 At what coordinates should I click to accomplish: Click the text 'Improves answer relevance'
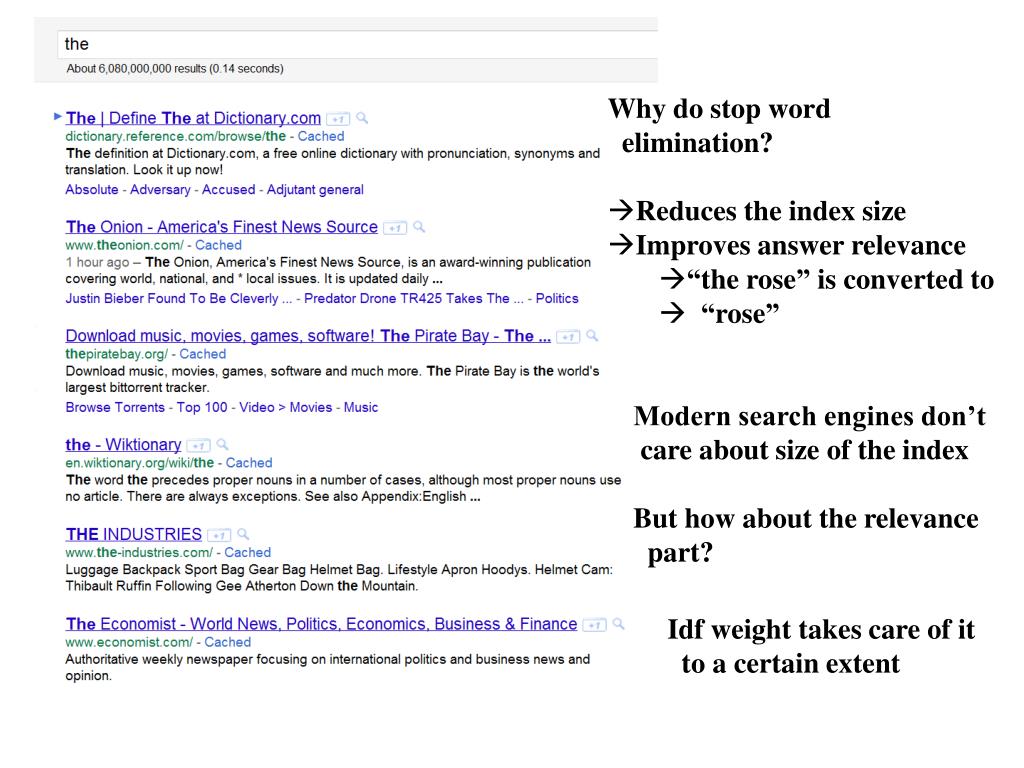coord(801,246)
